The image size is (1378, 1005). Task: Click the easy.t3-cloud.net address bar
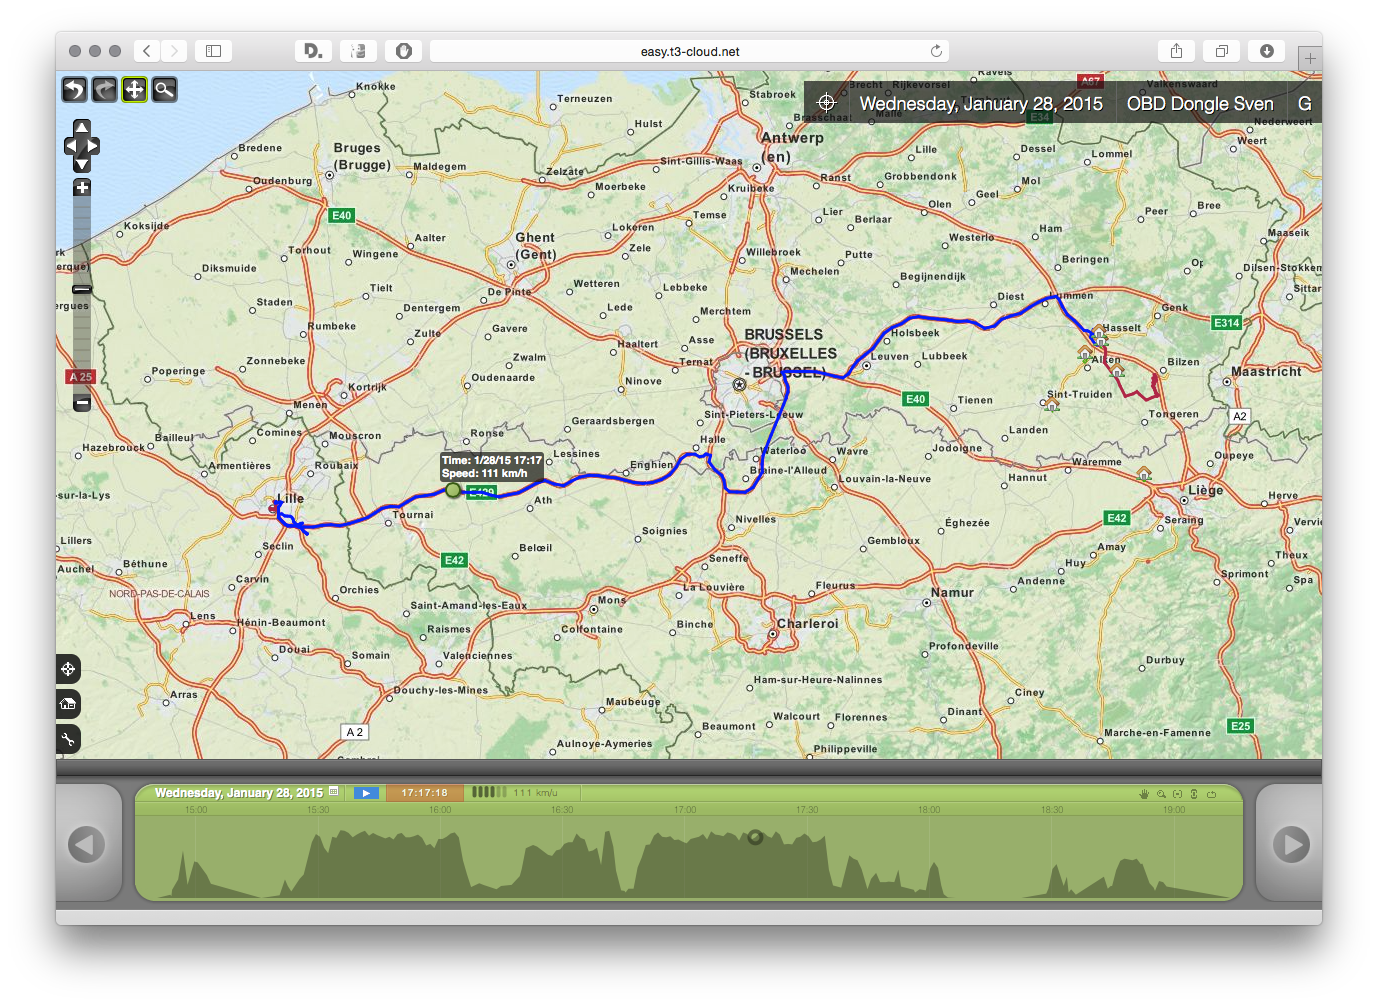point(689,51)
